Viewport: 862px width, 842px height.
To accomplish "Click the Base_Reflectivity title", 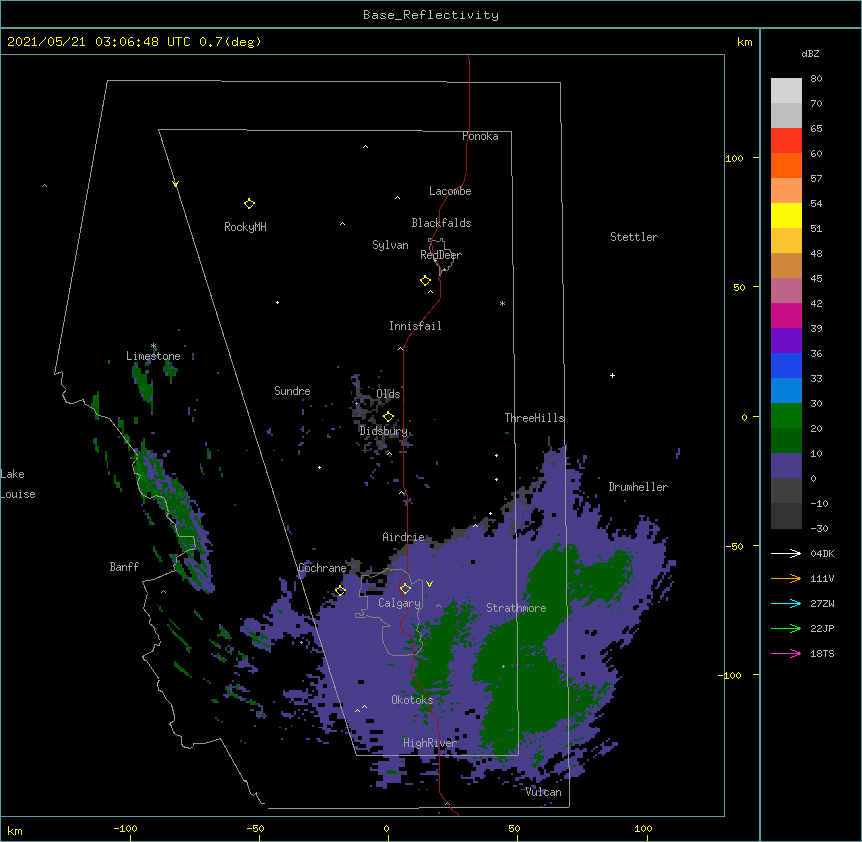I will pyautogui.click(x=431, y=15).
